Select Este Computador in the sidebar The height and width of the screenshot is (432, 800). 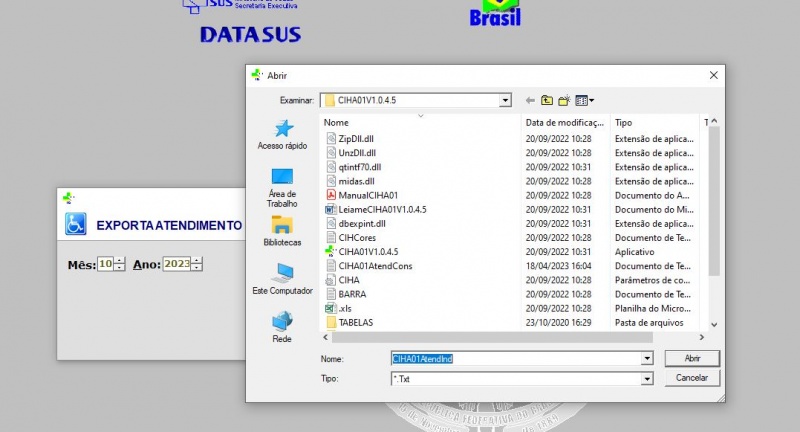pos(282,277)
